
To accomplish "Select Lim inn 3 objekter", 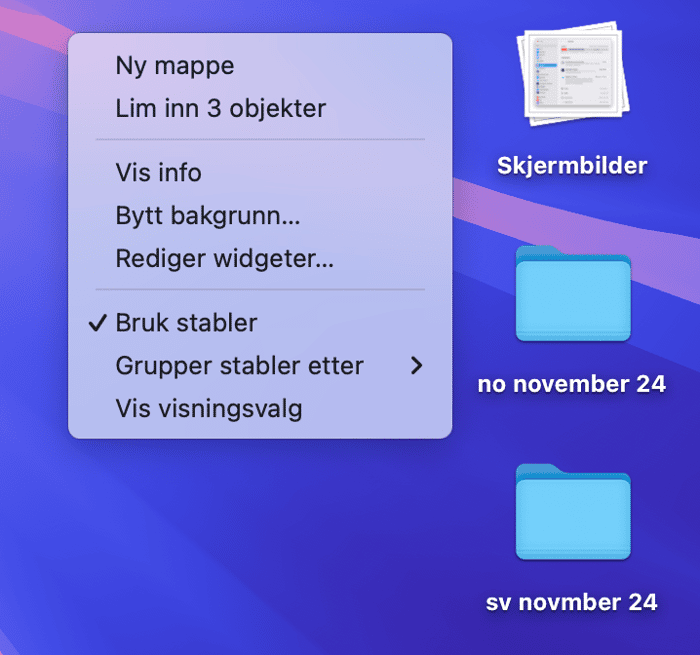I will (x=260, y=108).
